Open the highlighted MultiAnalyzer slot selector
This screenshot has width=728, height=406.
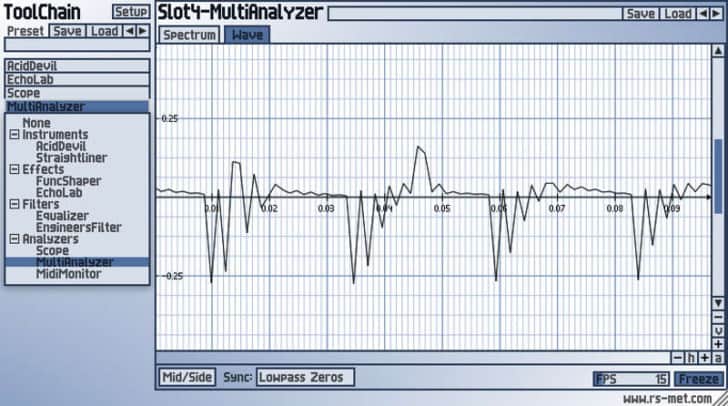tap(77, 106)
